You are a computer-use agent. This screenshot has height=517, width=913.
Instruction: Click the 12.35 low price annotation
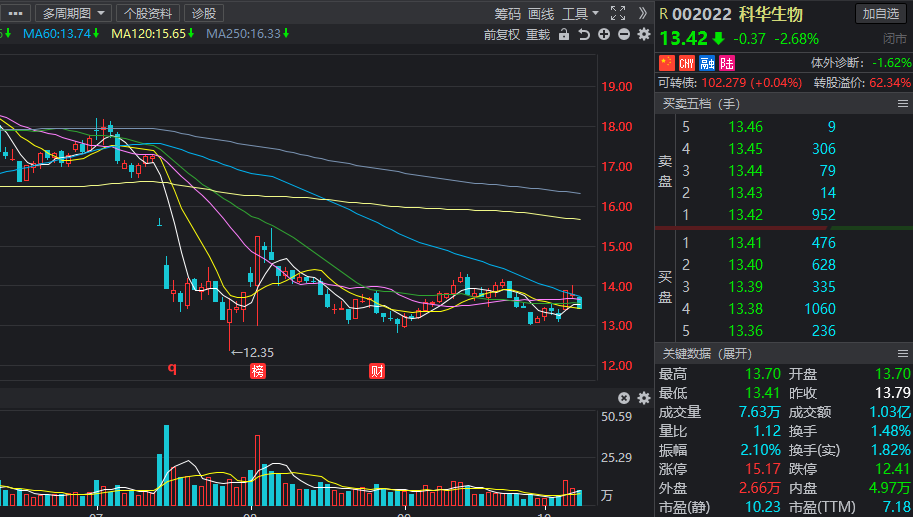pyautogui.click(x=252, y=352)
